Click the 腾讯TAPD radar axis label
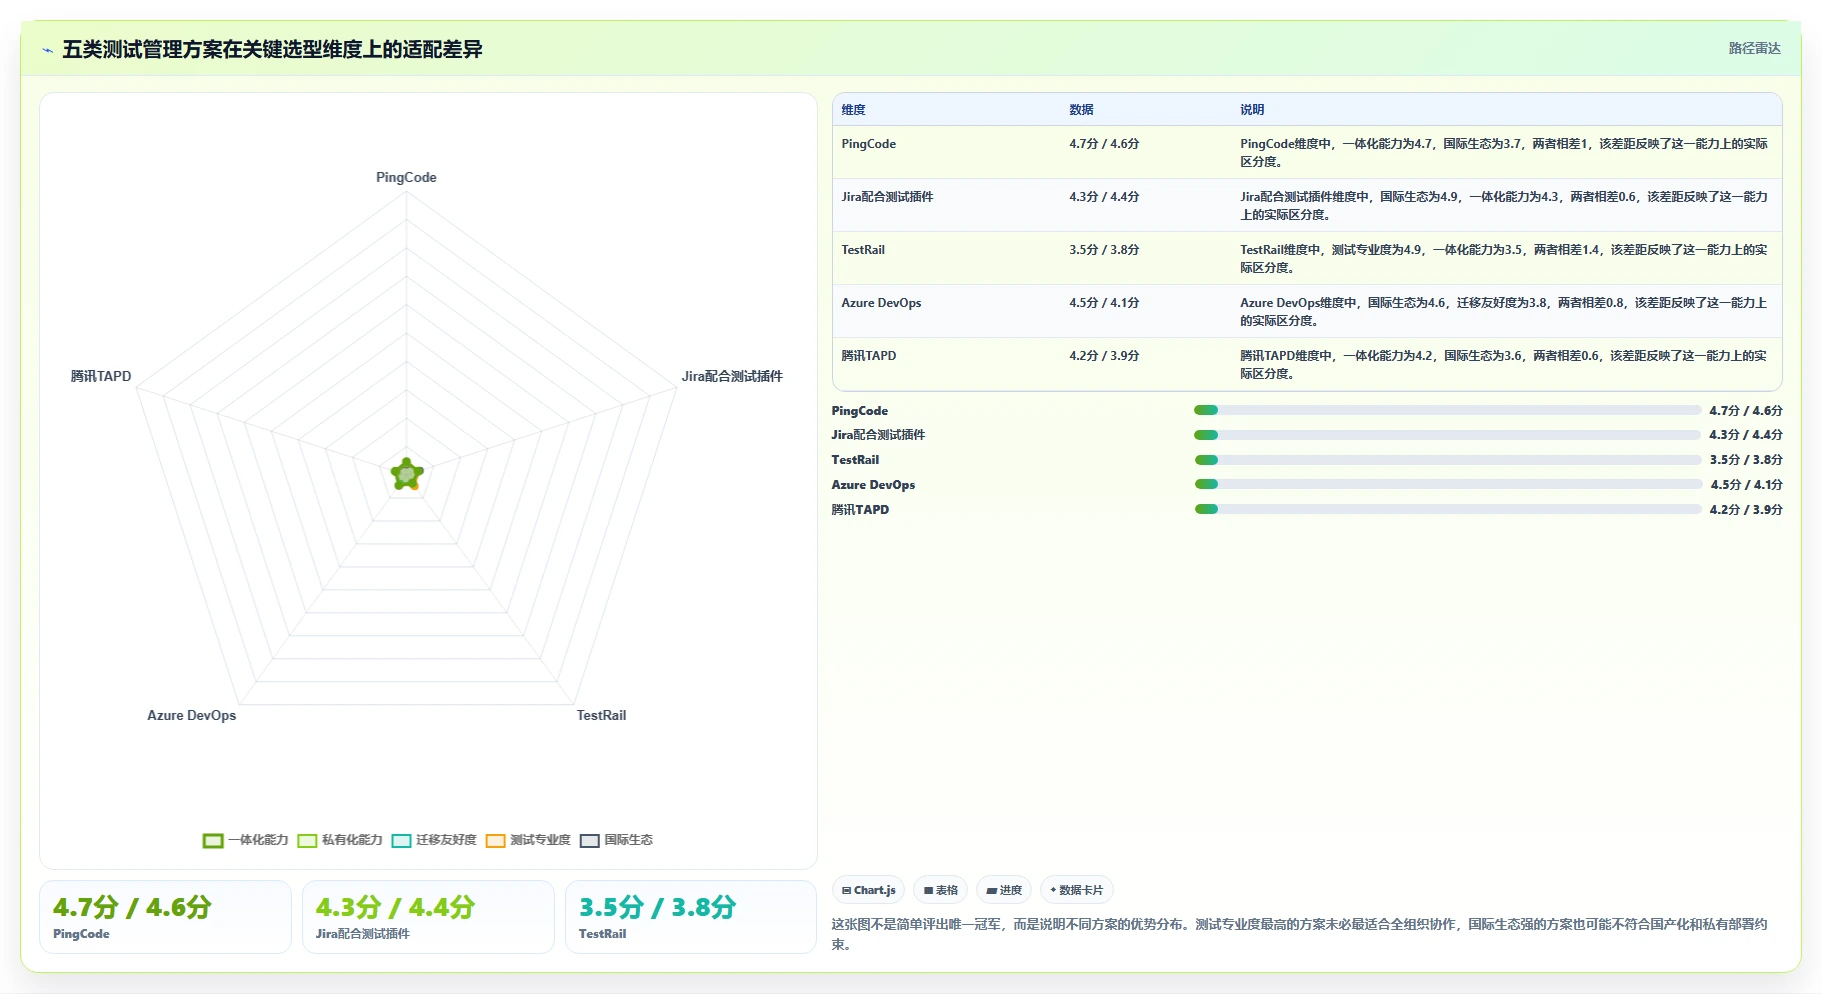1822x994 pixels. point(101,376)
